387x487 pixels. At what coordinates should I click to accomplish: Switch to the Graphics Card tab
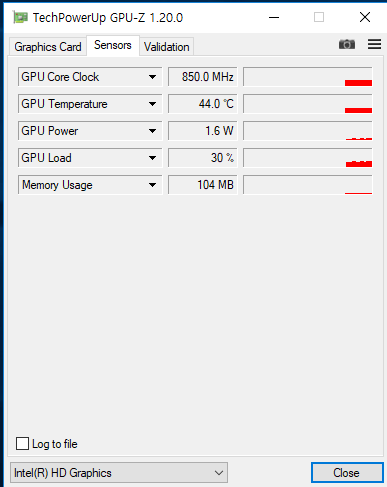pyautogui.click(x=48, y=47)
